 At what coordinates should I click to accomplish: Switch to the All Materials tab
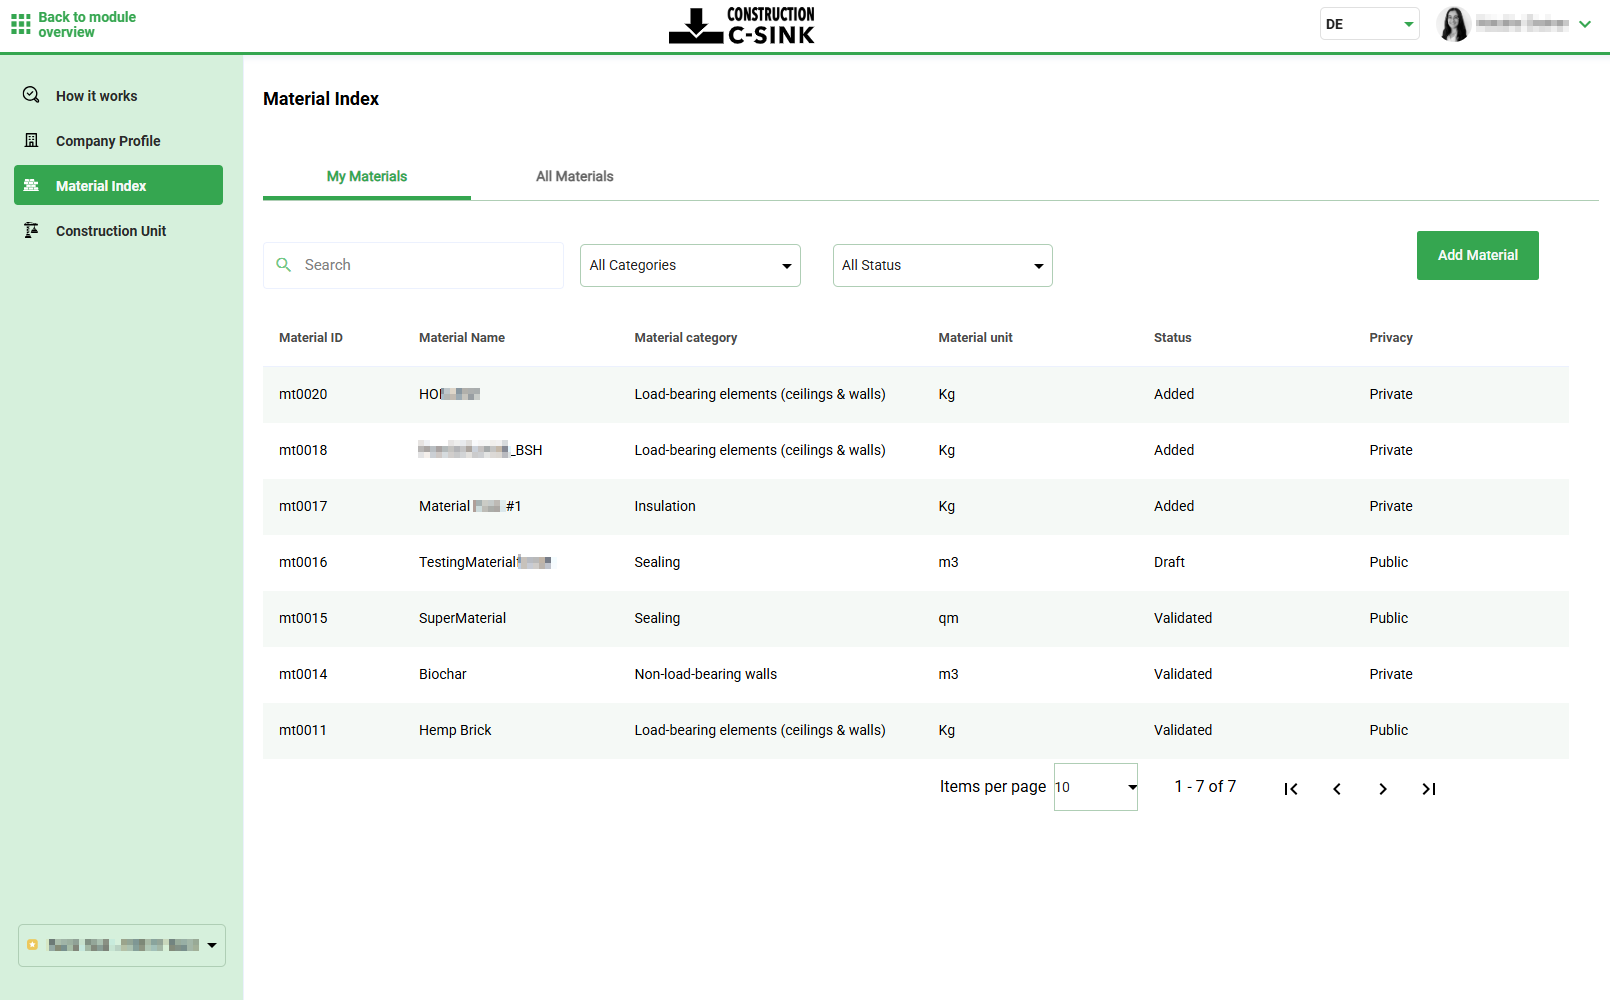pyautogui.click(x=574, y=176)
